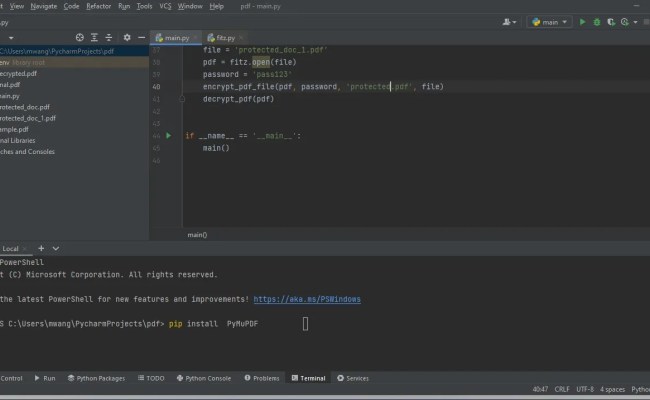Click the CRLF line separator in status bar
The width and height of the screenshot is (650, 400).
coord(562,389)
